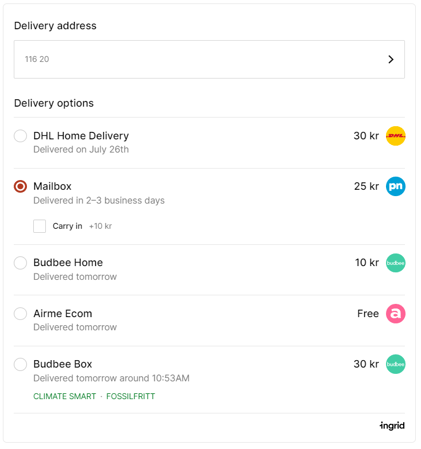Click the Budbee Home carrier logo
Viewport: 421px width, 449px height.
[395, 263]
